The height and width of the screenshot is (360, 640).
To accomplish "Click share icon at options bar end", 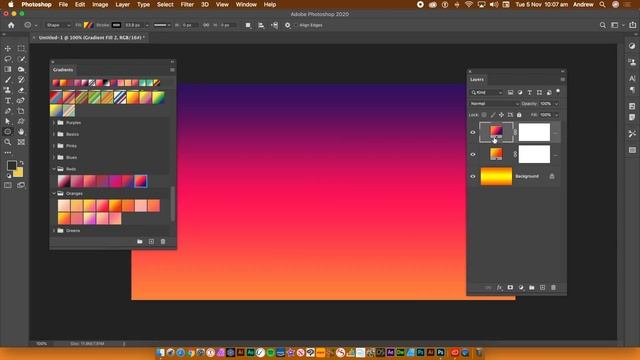I will pos(632,25).
